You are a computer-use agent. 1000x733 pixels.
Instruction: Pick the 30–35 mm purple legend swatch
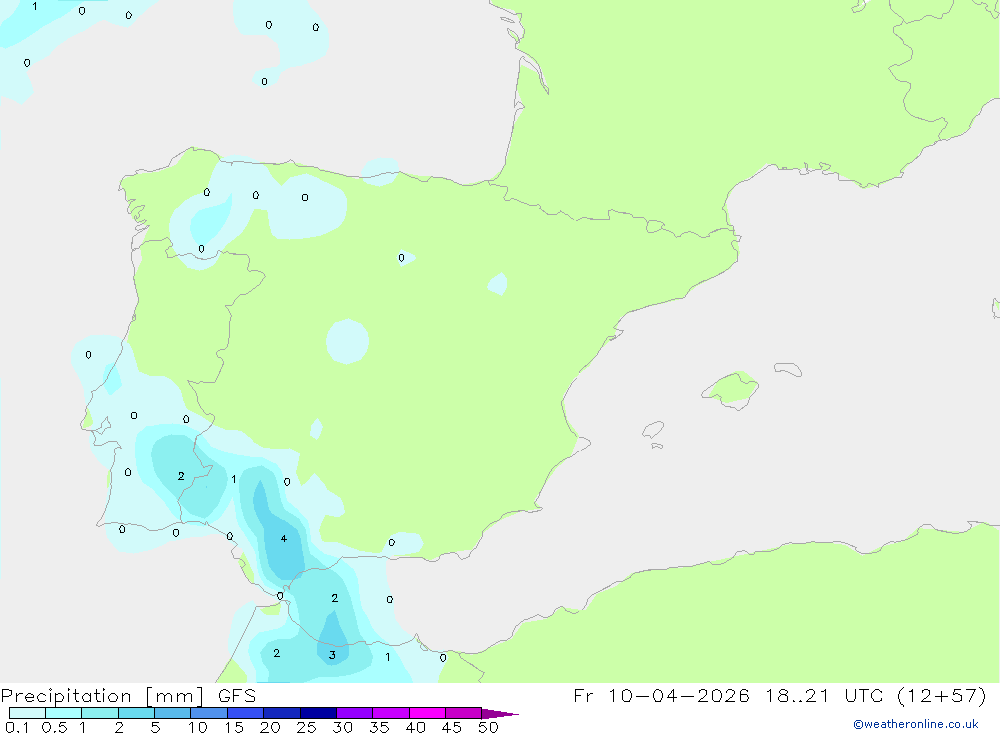tap(355, 713)
